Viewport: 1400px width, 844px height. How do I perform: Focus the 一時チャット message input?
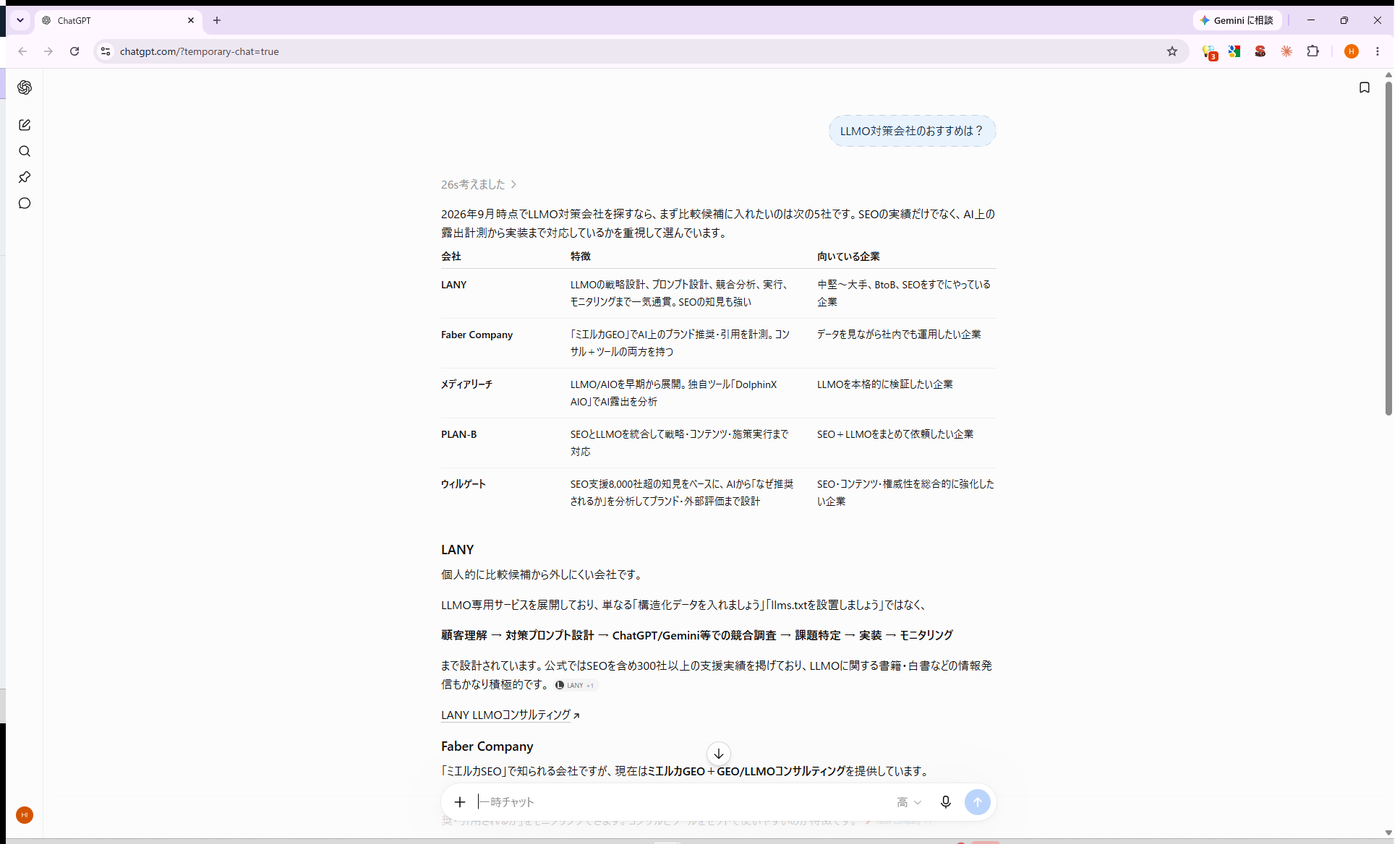tap(680, 802)
